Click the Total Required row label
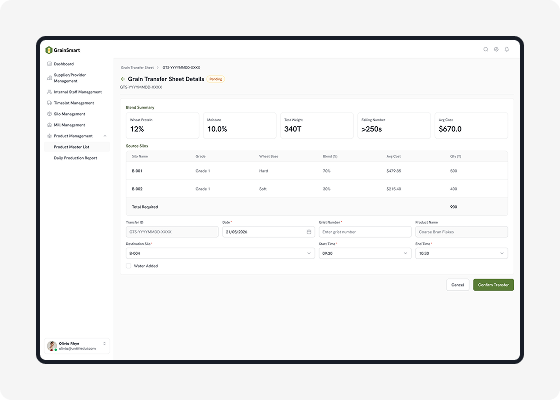 (145, 207)
